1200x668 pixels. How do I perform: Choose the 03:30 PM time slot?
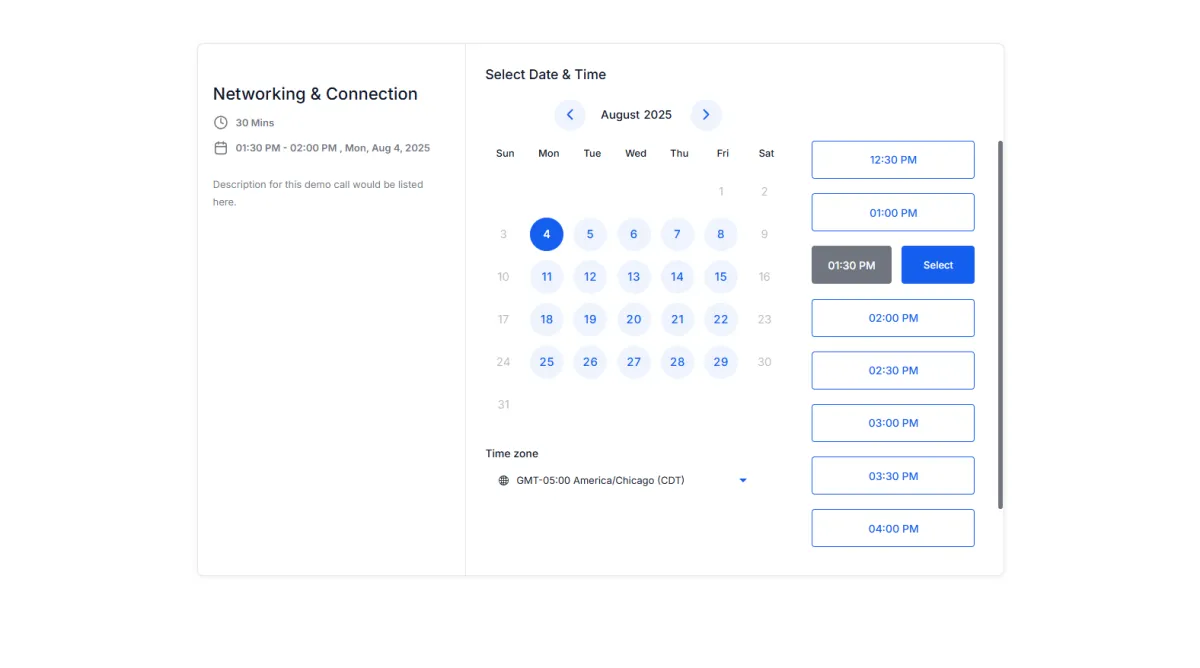click(893, 476)
